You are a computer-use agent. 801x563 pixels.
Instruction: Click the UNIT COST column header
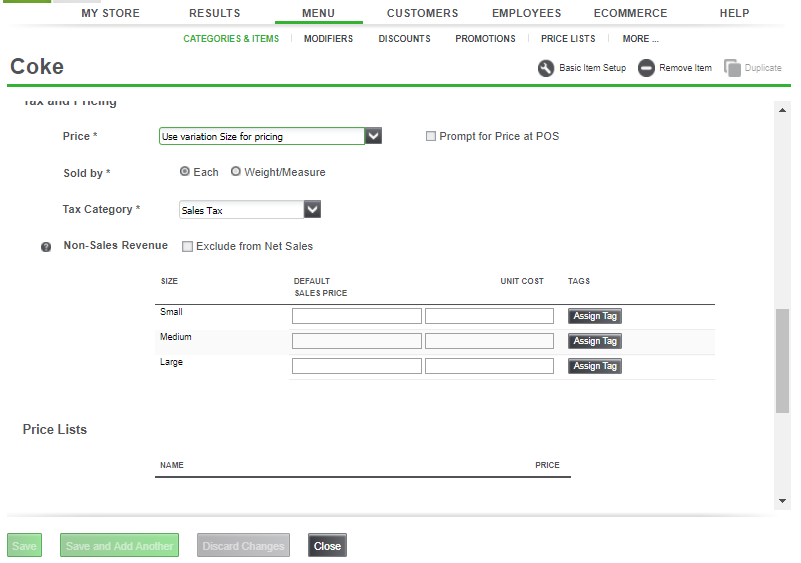coord(522,282)
